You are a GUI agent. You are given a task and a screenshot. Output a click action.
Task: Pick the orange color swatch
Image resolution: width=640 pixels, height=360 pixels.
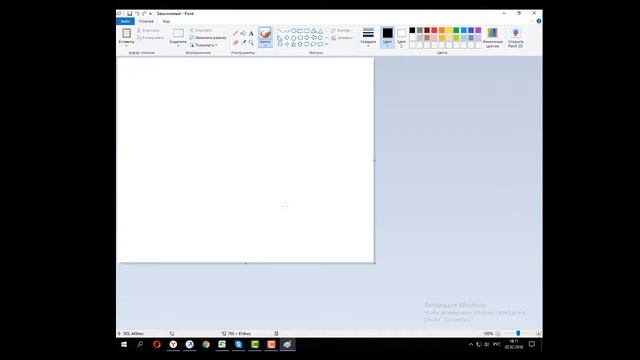tap(442, 30)
